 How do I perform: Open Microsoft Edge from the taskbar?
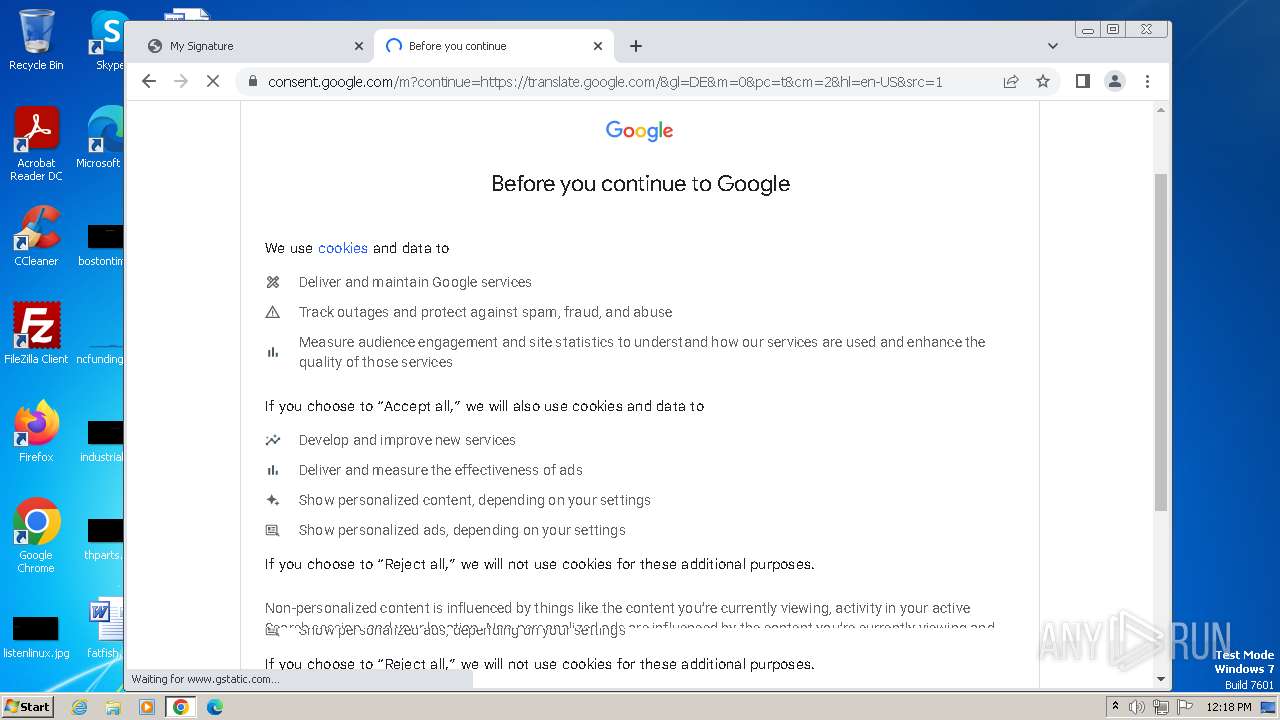point(215,707)
